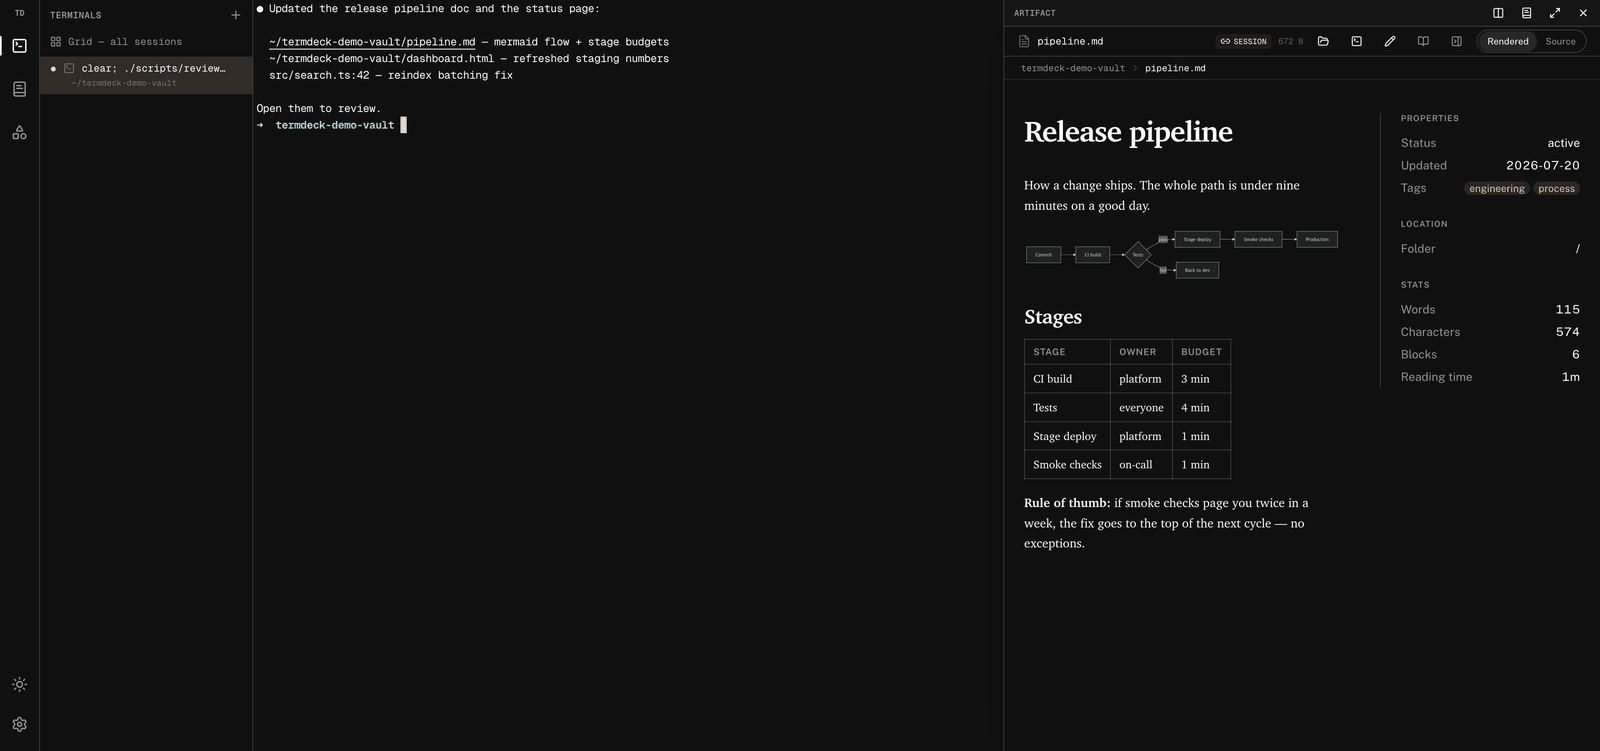Expand the Artifact panel to fullscreen

click(1555, 13)
